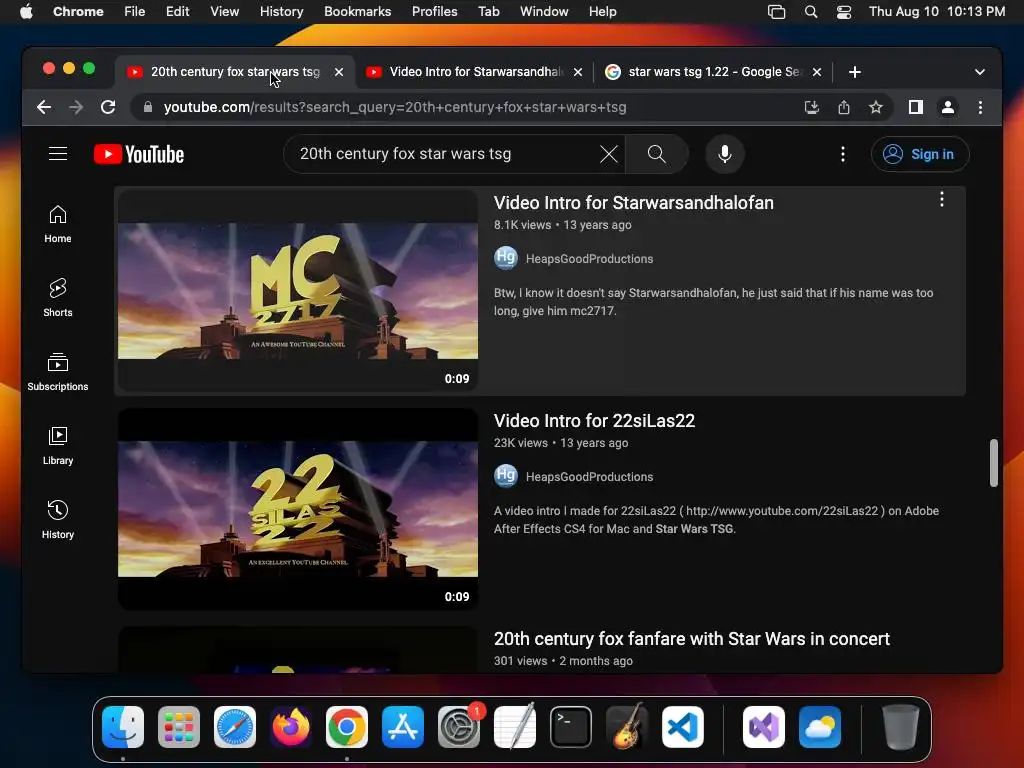Open the Profiles menu
Viewport: 1024px width, 768px height.
point(434,12)
